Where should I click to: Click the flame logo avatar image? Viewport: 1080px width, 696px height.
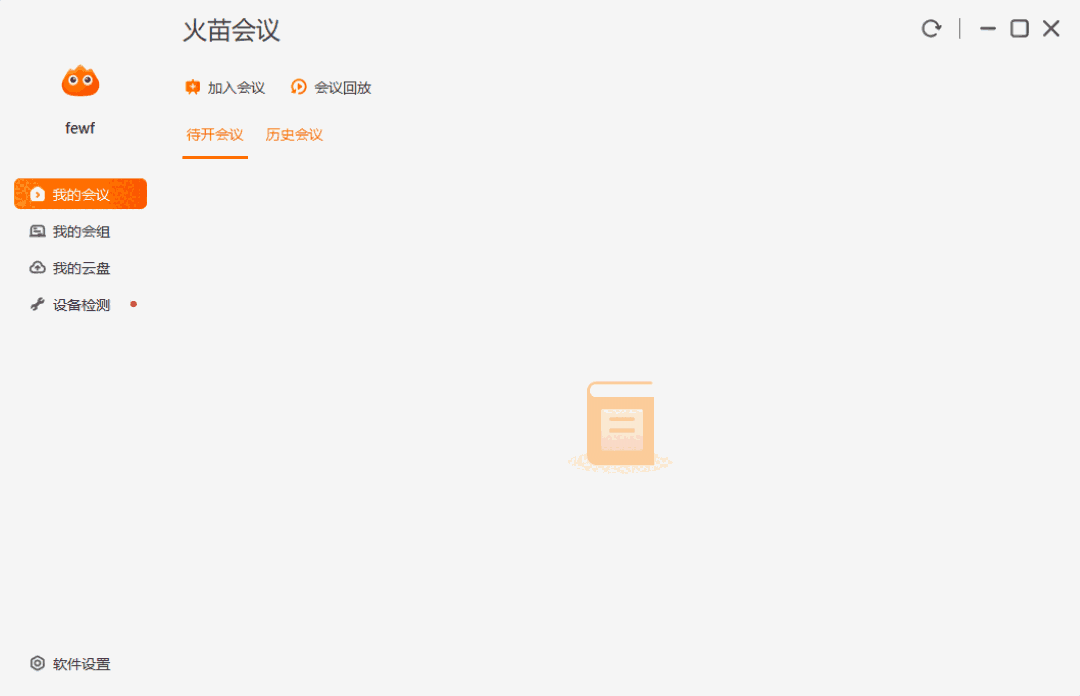point(80,80)
